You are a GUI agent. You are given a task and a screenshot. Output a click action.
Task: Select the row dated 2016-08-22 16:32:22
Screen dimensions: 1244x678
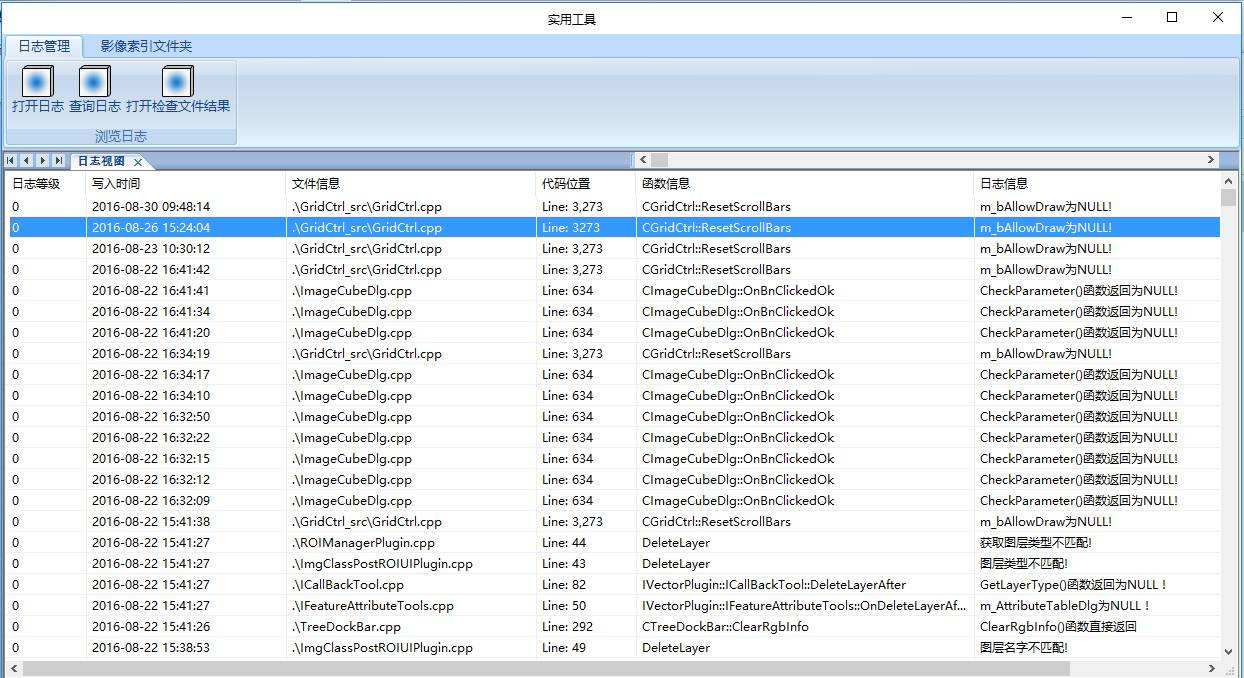click(x=615, y=438)
